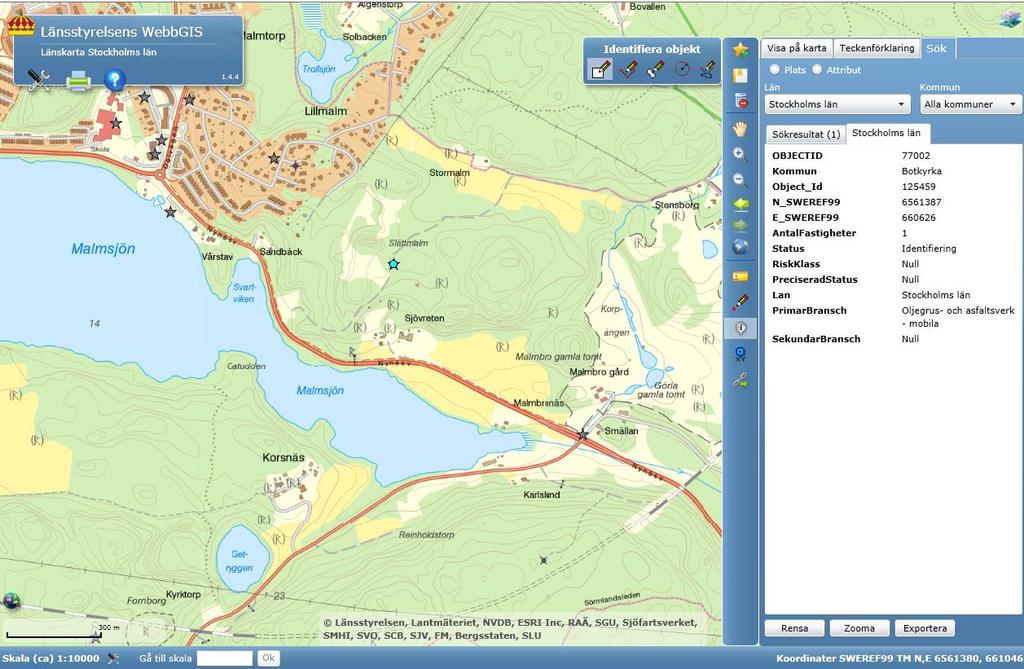Click the Malmbro gård map label
The width and height of the screenshot is (1024, 669).
pos(599,372)
